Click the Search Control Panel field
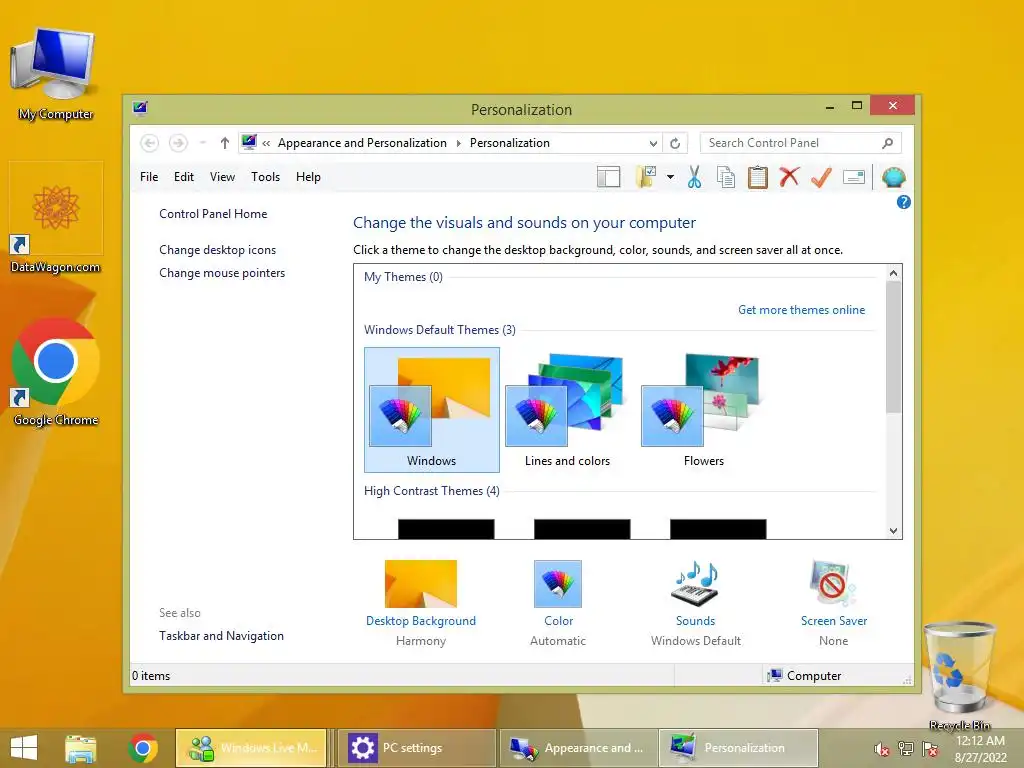This screenshot has height=768, width=1024. [x=800, y=143]
